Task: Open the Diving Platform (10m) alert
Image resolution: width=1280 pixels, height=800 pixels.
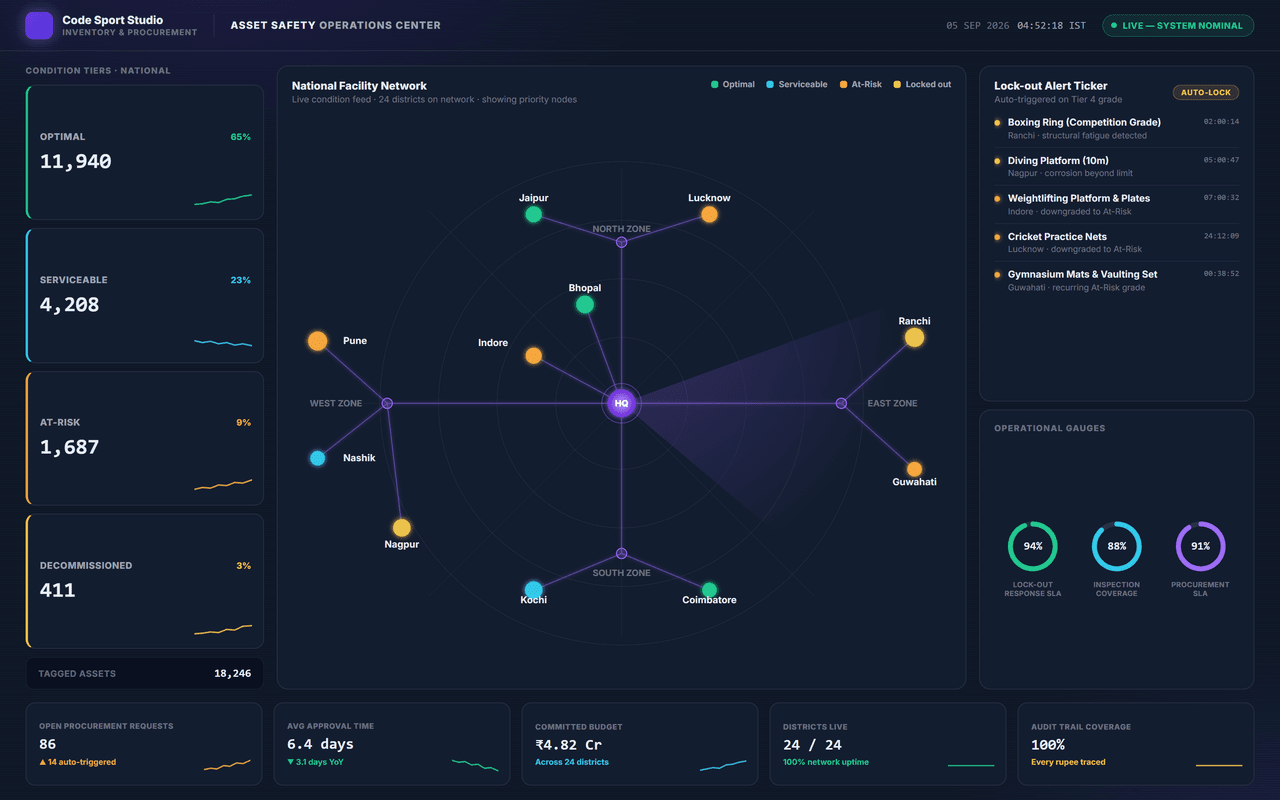Action: [x=1117, y=167]
